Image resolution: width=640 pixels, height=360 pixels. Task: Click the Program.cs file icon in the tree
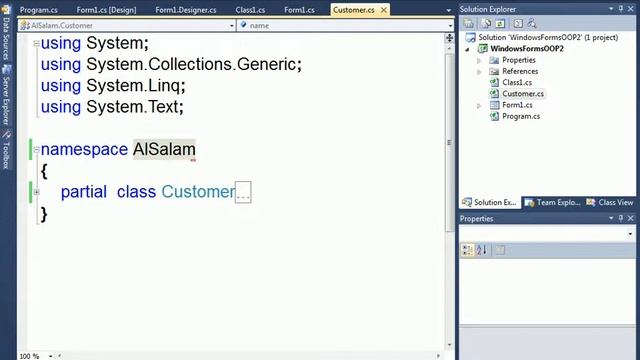pos(494,116)
